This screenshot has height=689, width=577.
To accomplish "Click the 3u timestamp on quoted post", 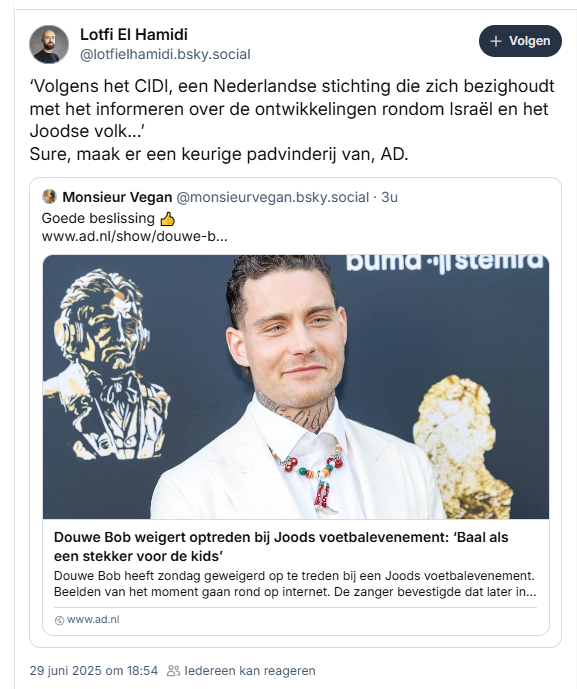I will [389, 197].
